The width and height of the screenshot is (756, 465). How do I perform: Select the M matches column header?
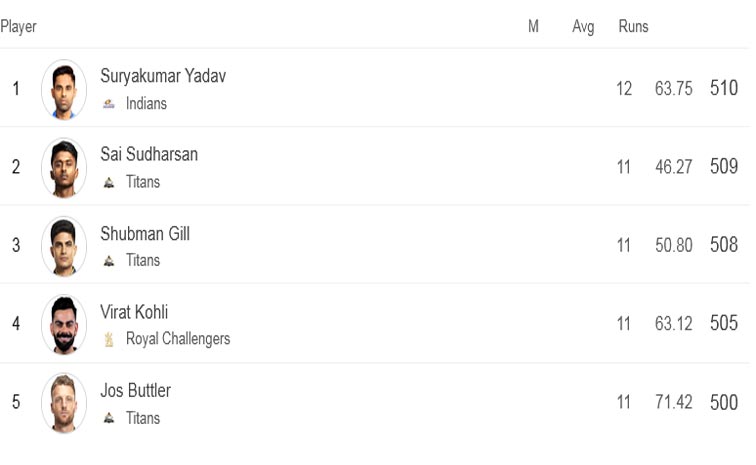[x=533, y=26]
